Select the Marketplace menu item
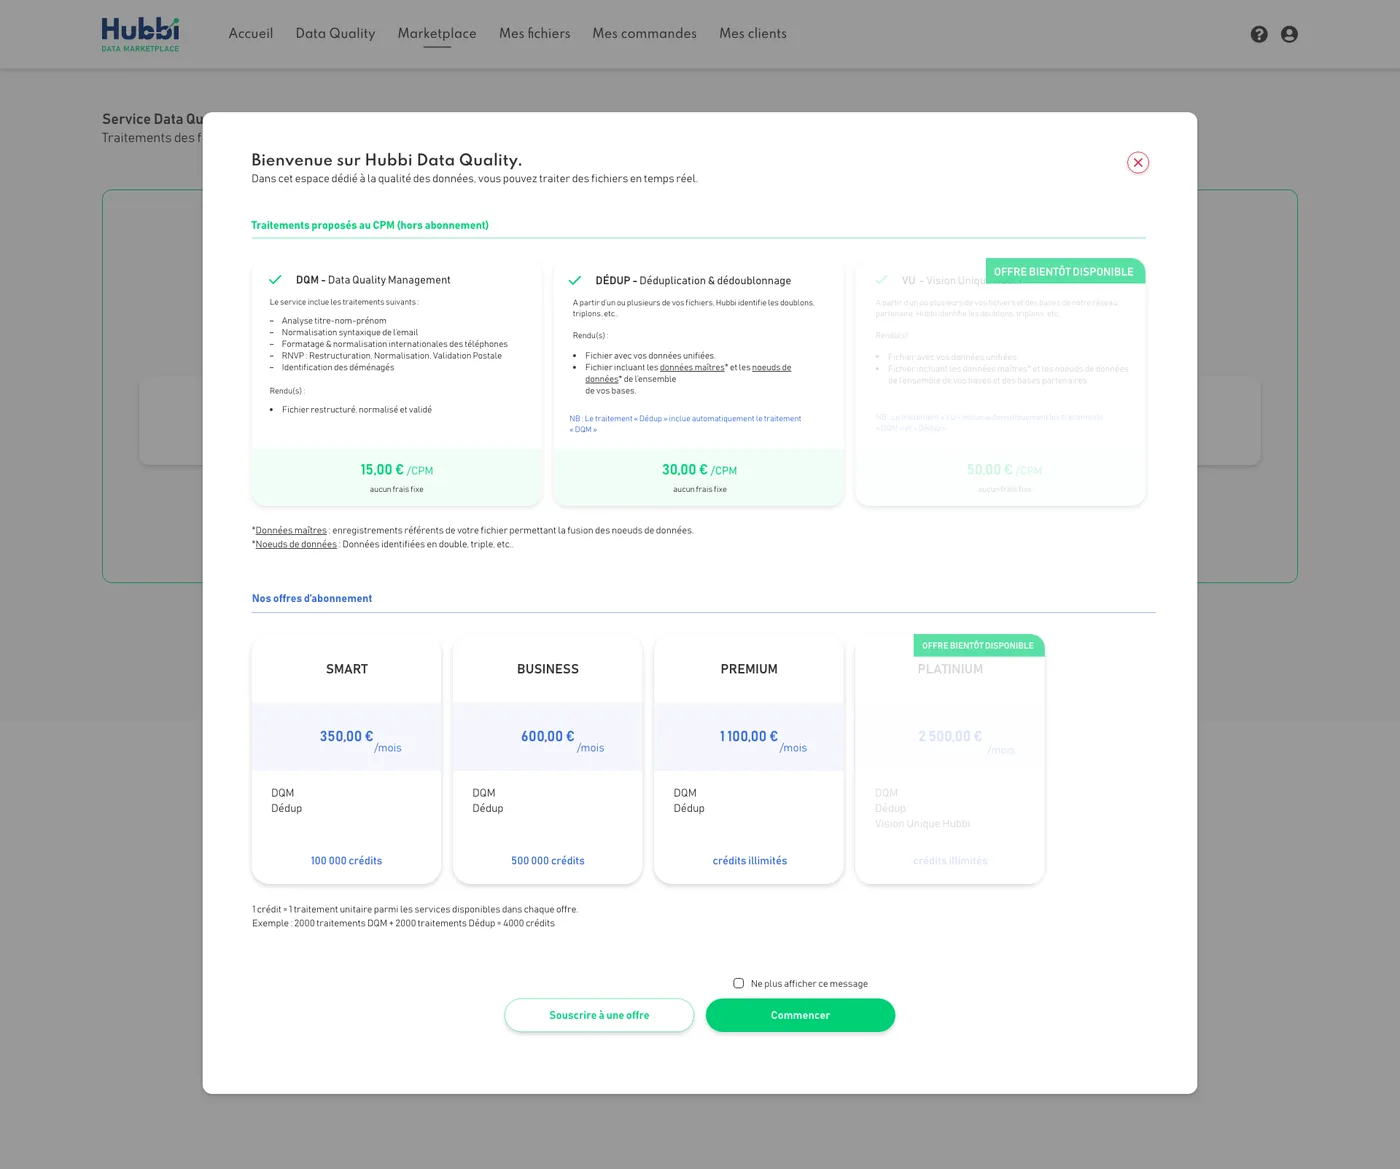Image resolution: width=1400 pixels, height=1169 pixels. (x=437, y=33)
